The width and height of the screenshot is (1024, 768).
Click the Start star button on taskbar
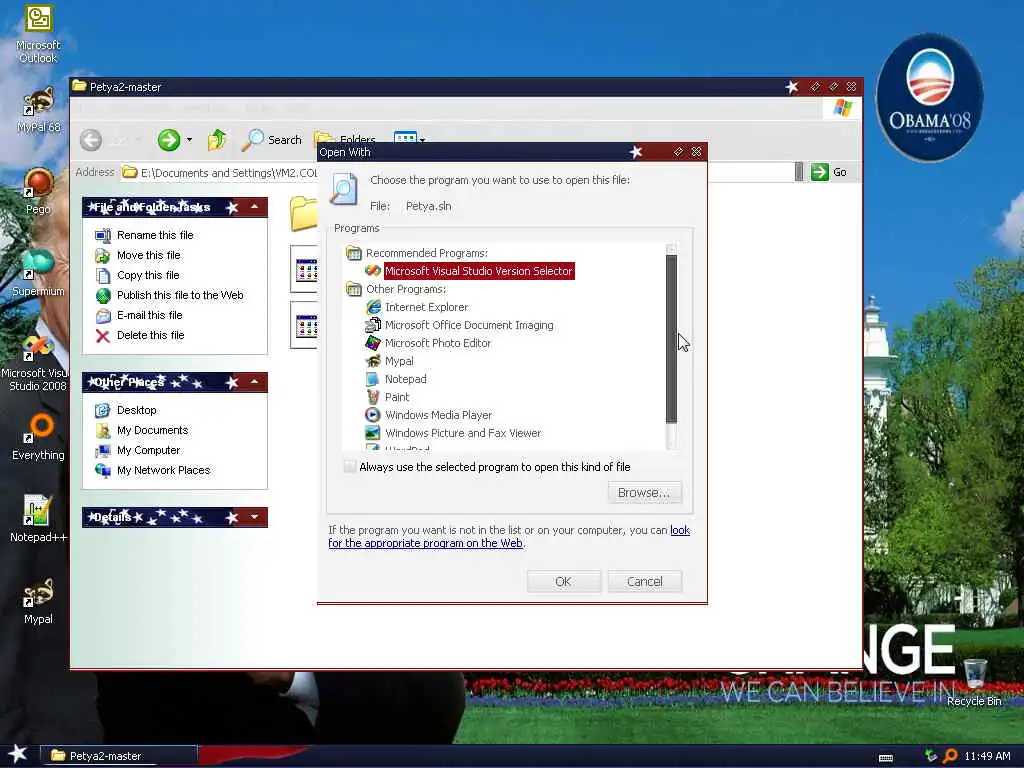click(x=17, y=754)
